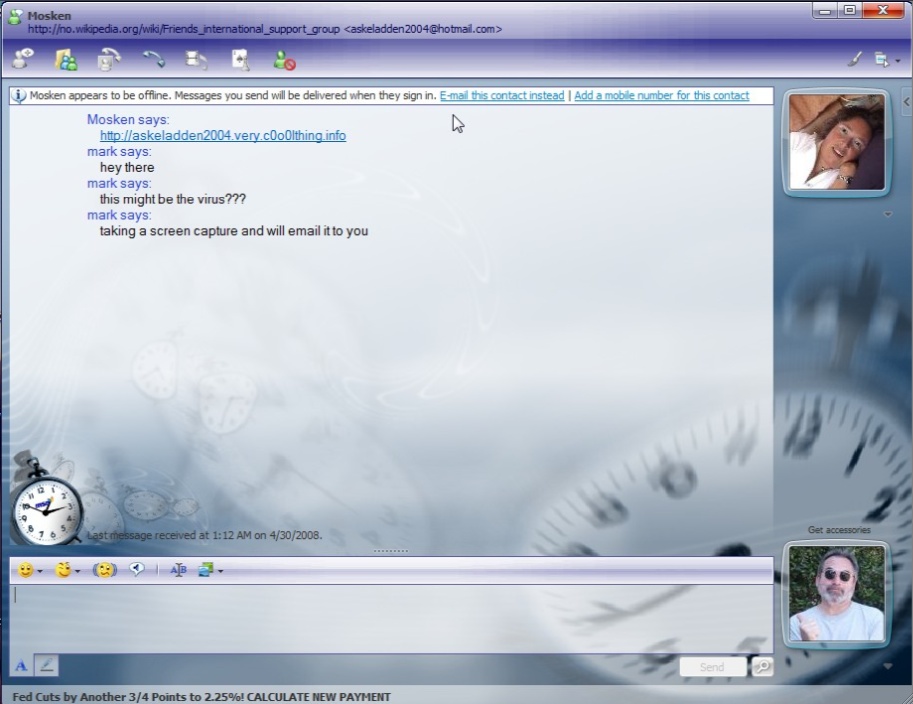Viewport: 913px width, 704px height.
Task: Switch to handwriting mode pen icon
Action: coord(46,665)
